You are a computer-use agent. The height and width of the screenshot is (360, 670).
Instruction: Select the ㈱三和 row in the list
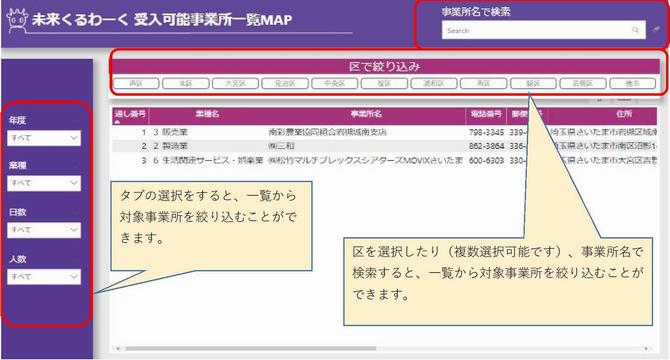(x=385, y=146)
